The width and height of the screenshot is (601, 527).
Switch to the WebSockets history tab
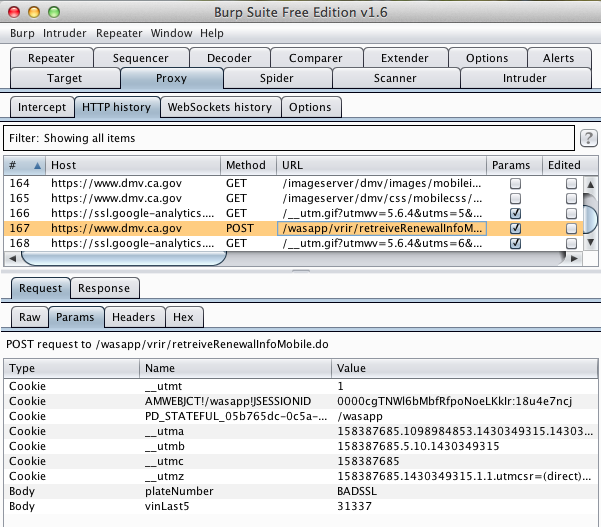click(x=219, y=107)
